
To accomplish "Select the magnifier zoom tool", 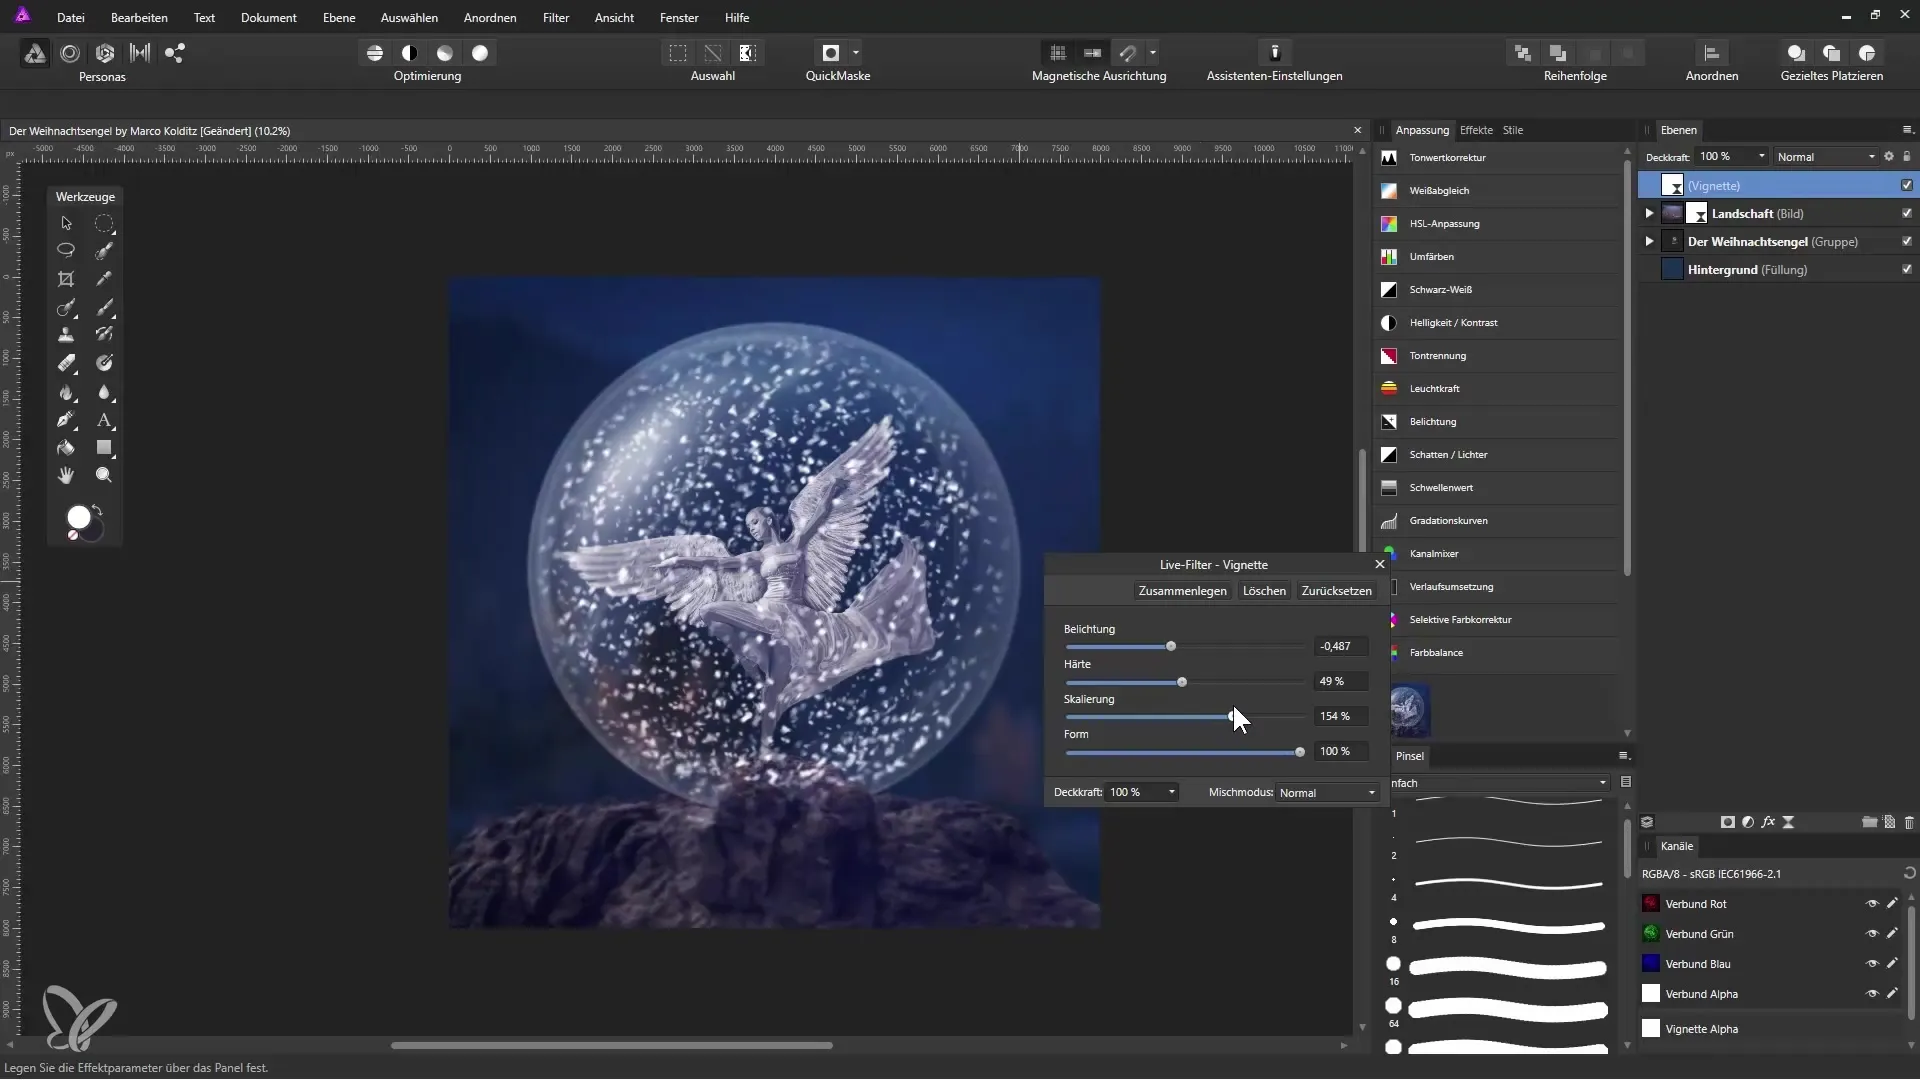I will click(x=104, y=476).
